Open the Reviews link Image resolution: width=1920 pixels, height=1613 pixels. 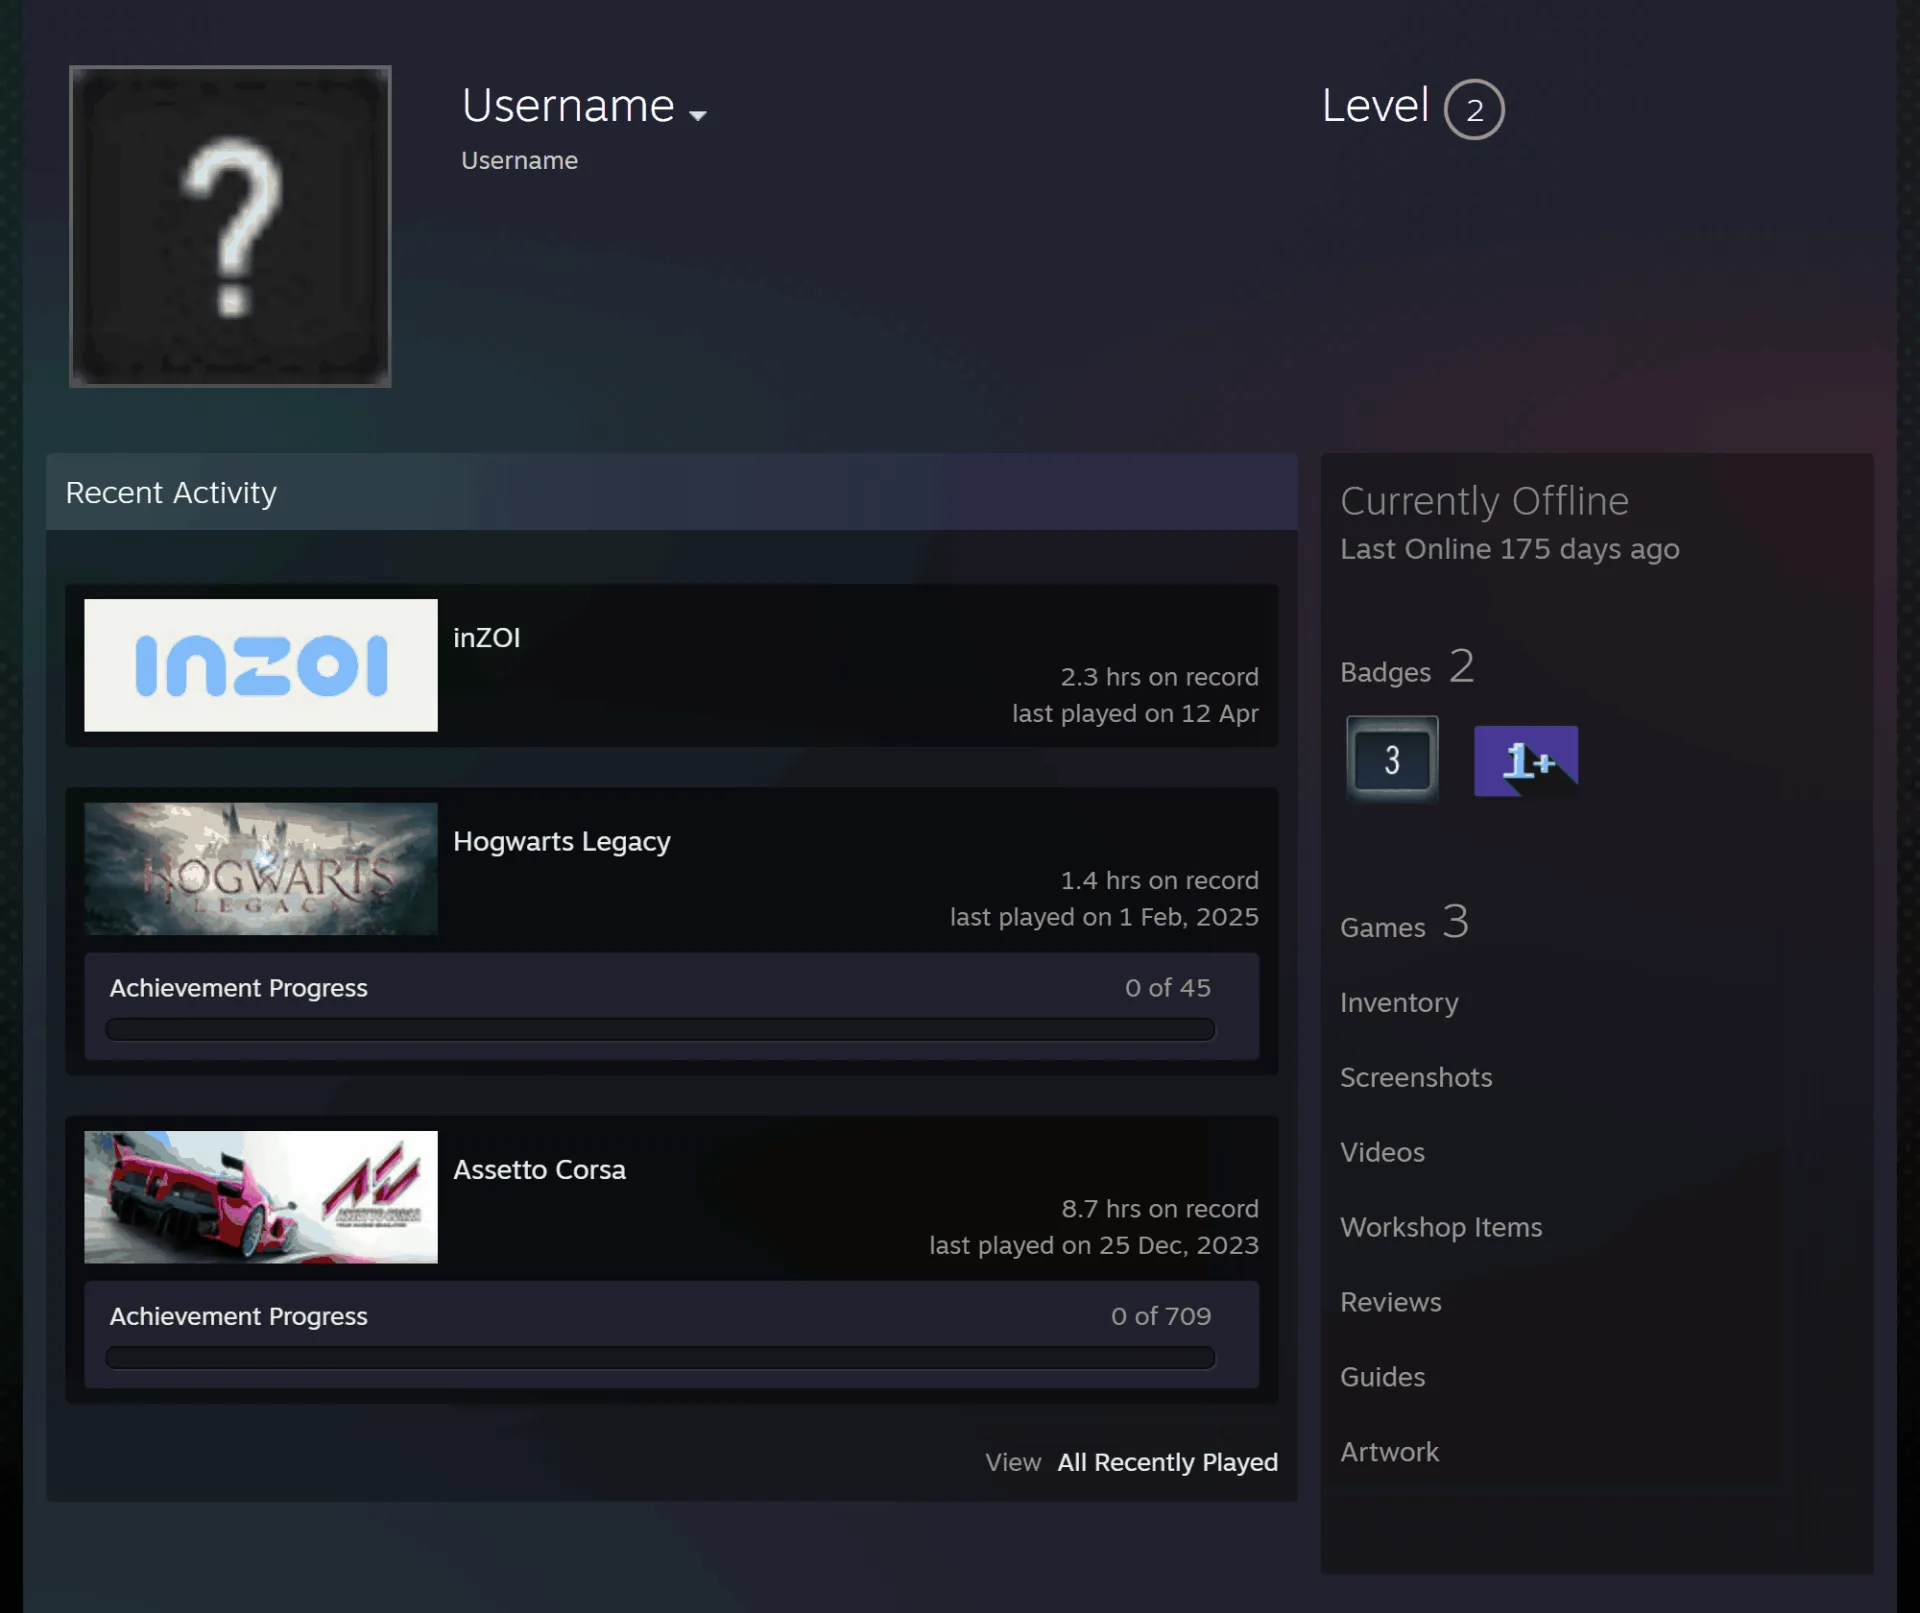[1391, 1302]
